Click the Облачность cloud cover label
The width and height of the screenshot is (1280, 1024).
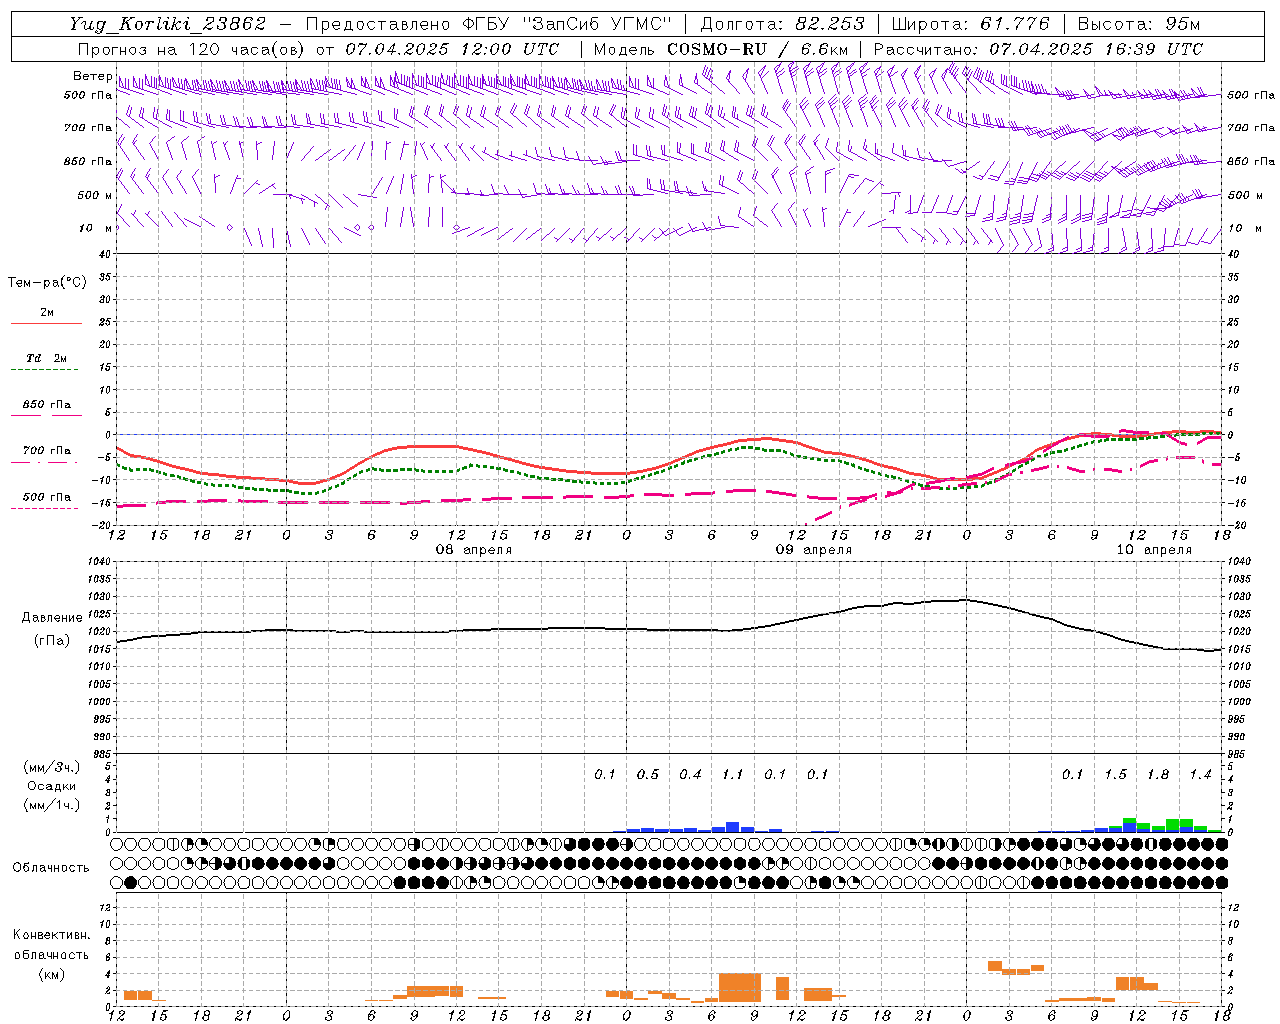51,867
